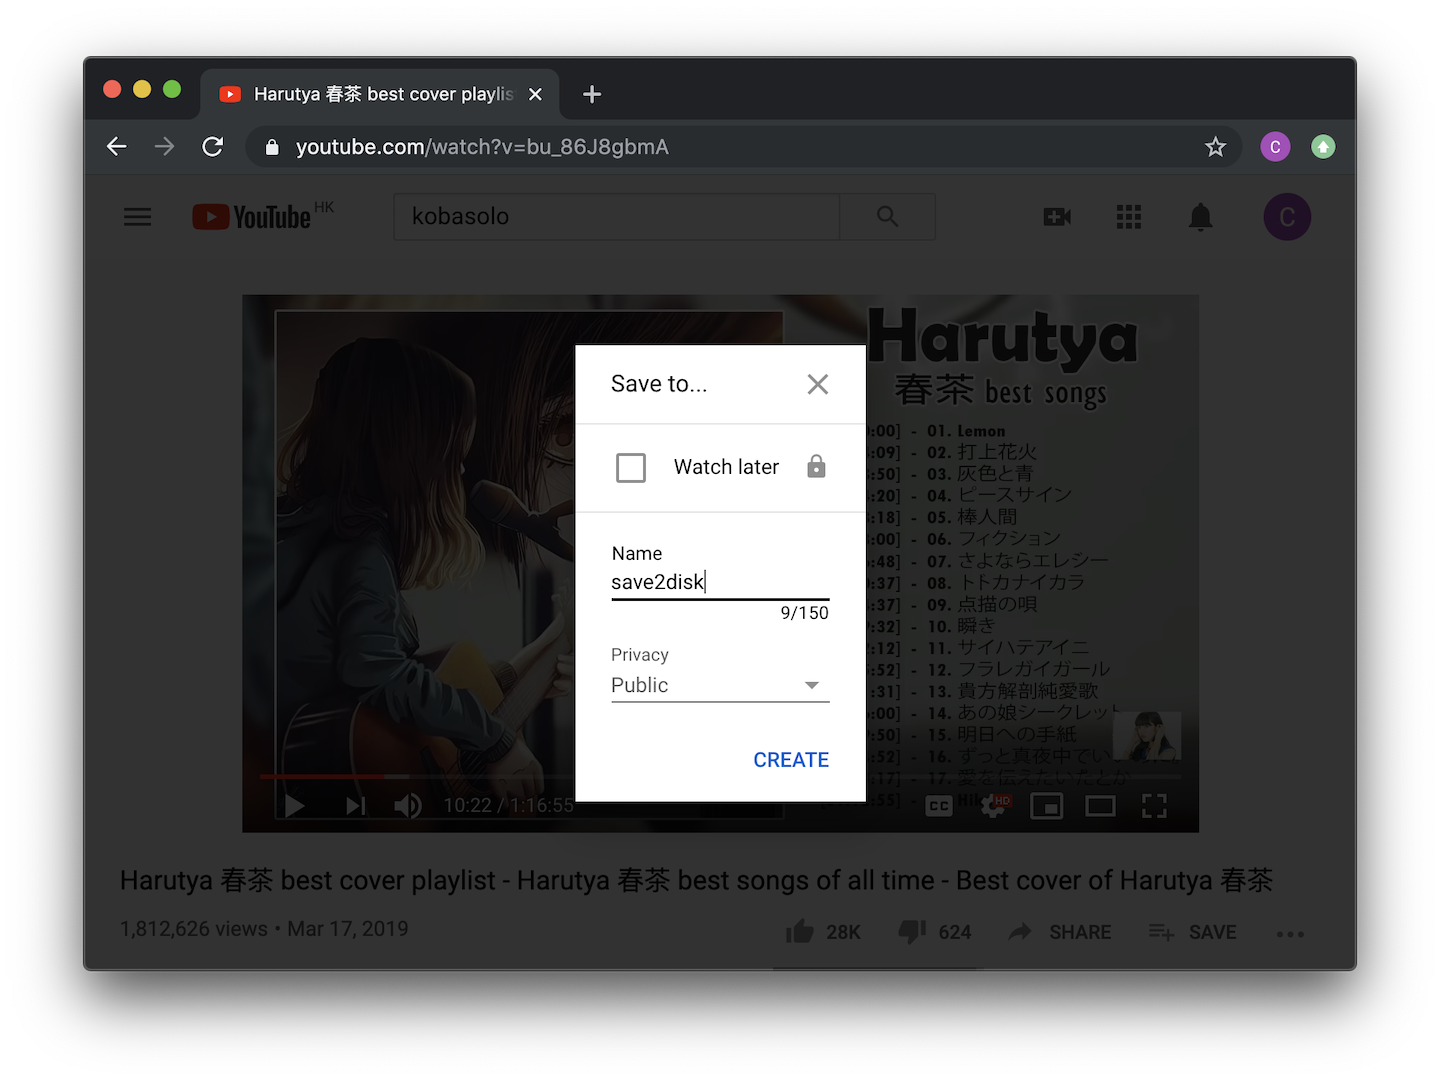Click the SHARE button
The image size is (1440, 1081).
(x=1059, y=932)
